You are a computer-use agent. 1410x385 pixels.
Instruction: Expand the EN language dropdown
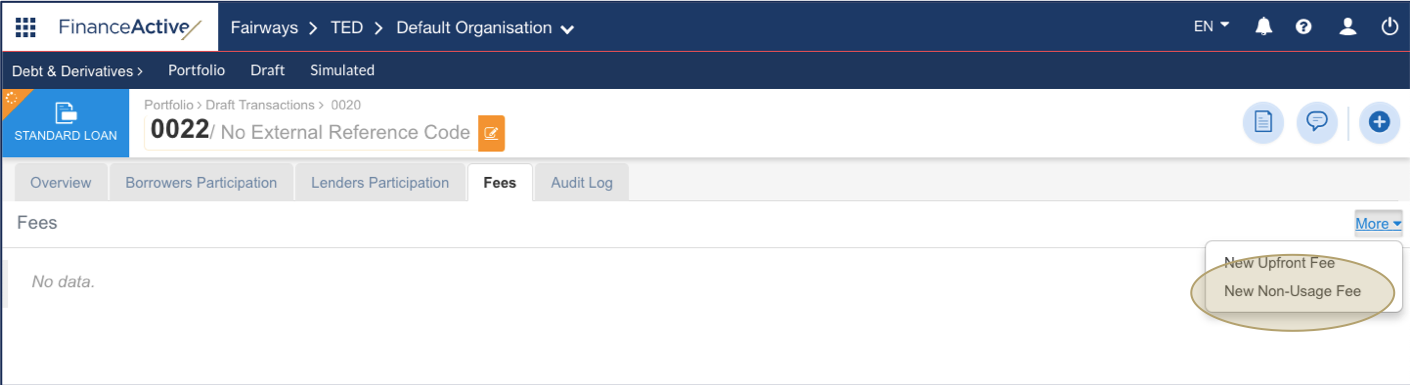[x=1211, y=27]
